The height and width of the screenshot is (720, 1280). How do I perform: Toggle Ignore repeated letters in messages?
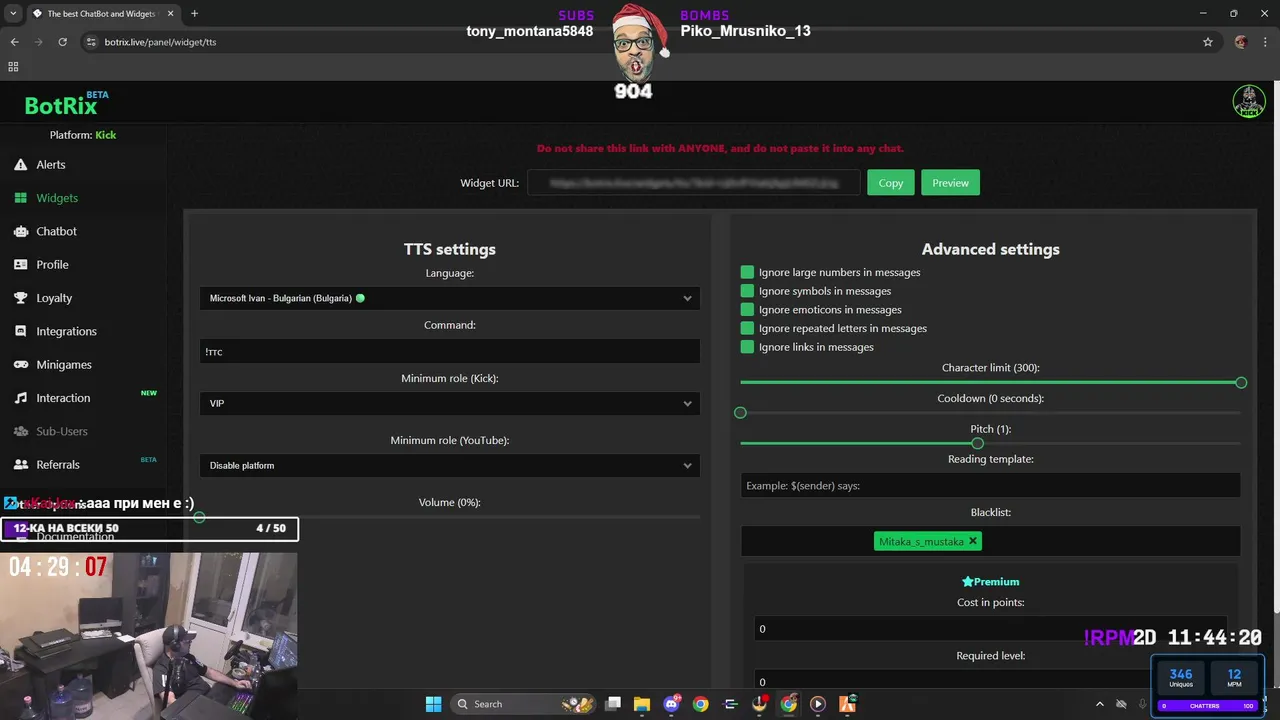(x=747, y=328)
